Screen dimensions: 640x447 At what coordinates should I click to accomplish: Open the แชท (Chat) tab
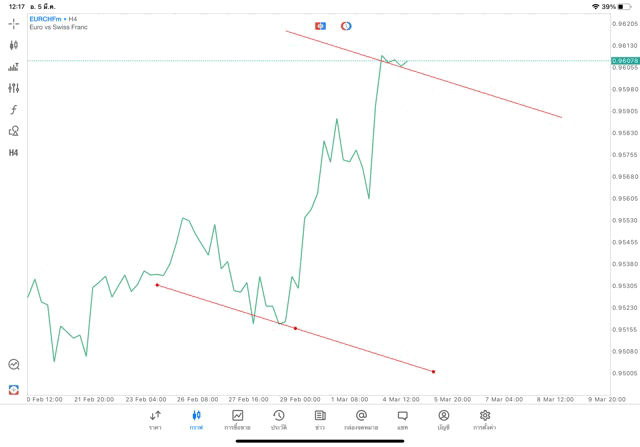(x=402, y=419)
